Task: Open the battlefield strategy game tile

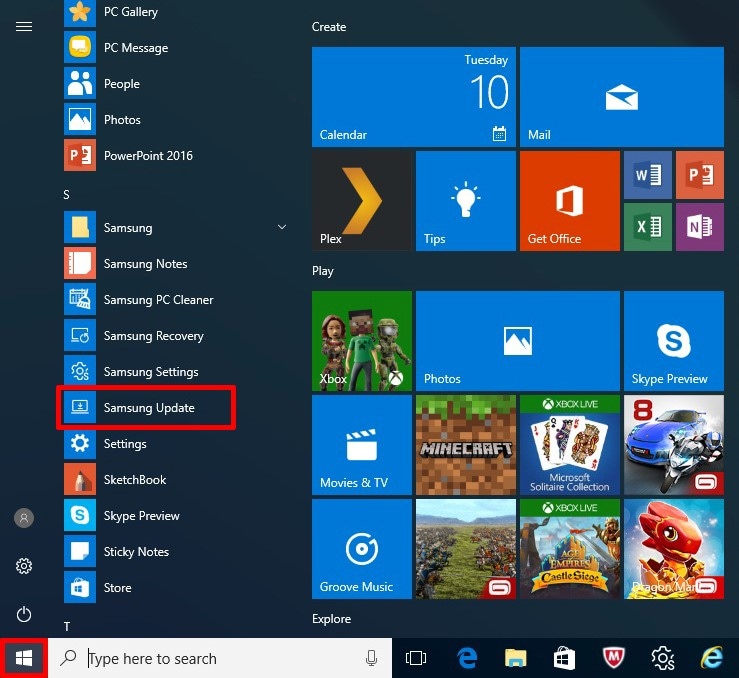Action: click(x=466, y=549)
